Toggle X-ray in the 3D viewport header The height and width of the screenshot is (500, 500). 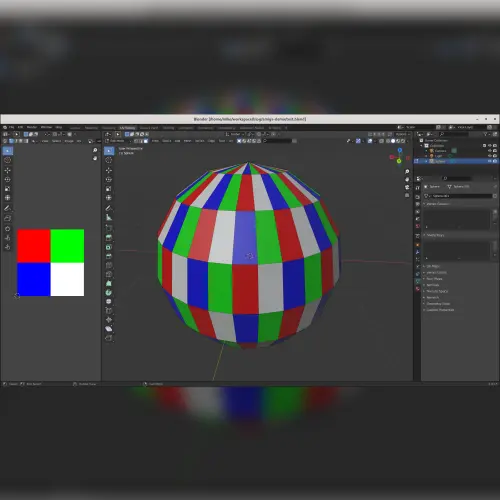[x=382, y=141]
